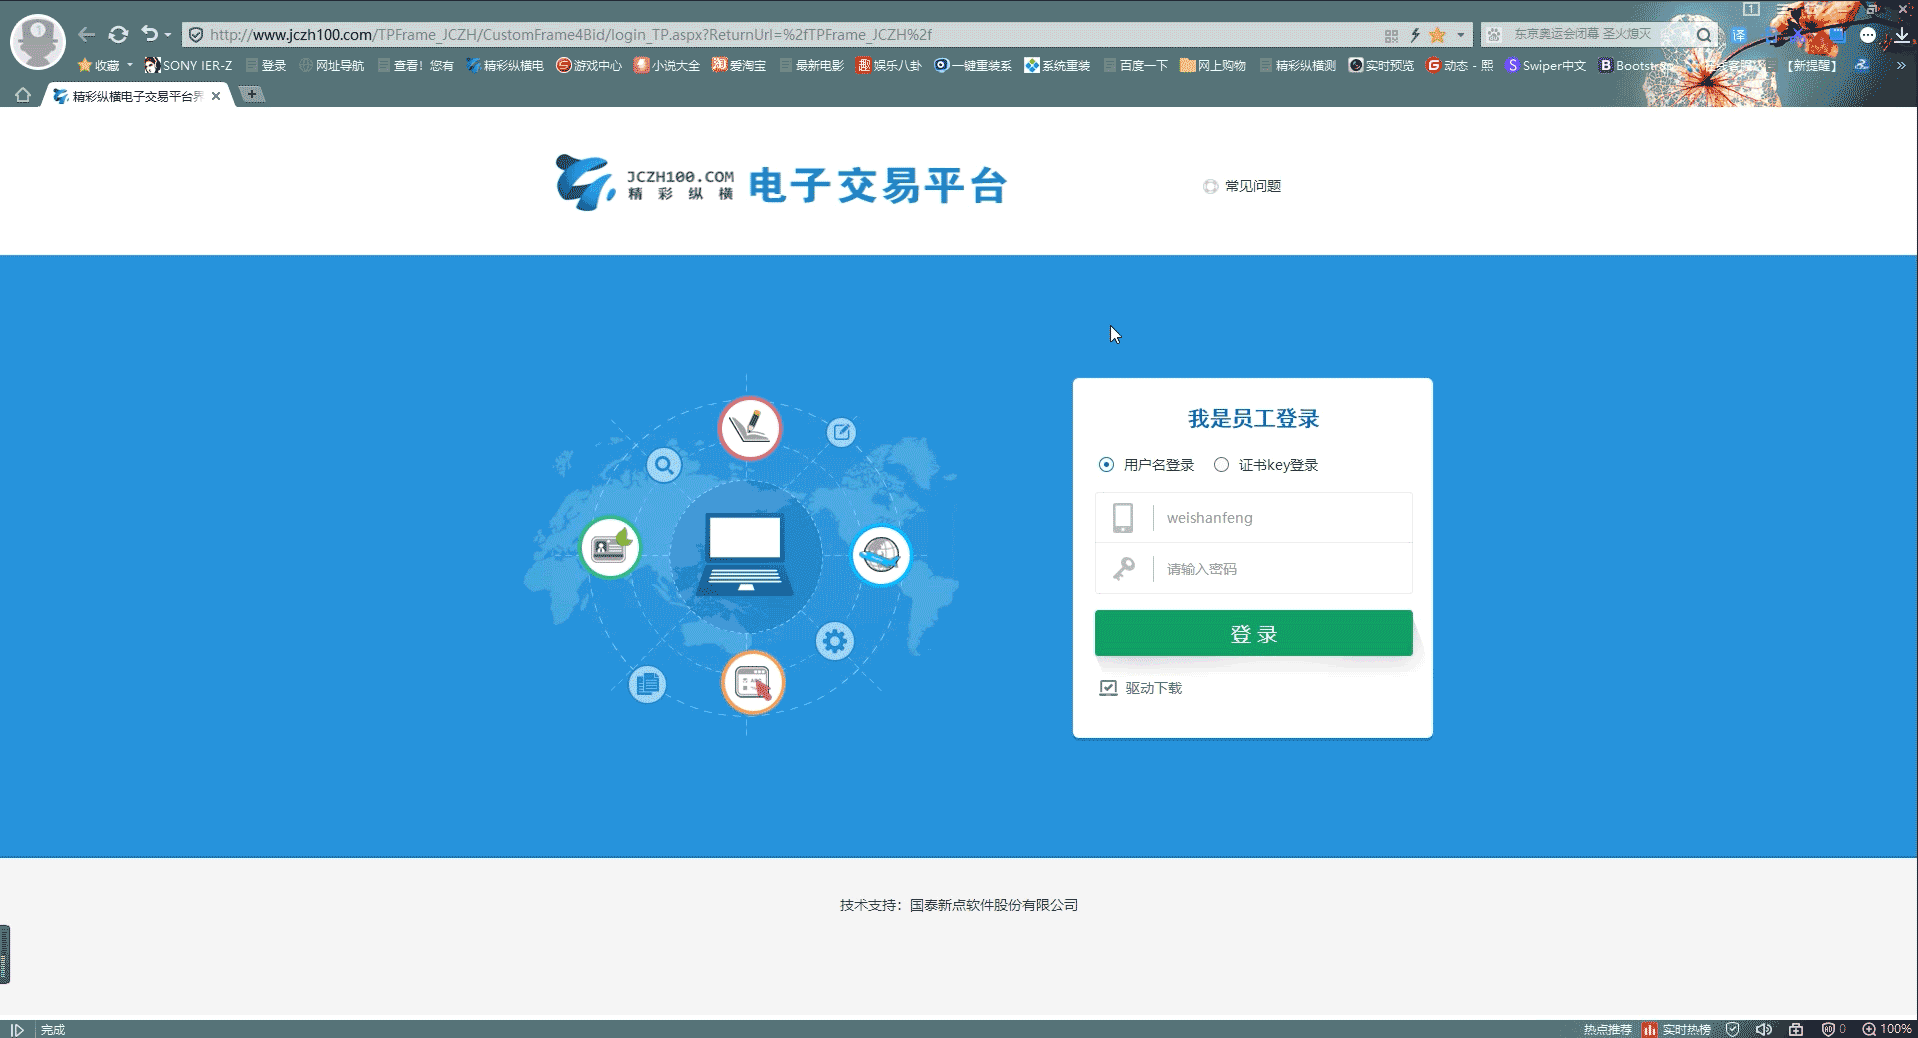Open the downloads arrow icon
Screen dimensions: 1918x1038
point(1901,35)
